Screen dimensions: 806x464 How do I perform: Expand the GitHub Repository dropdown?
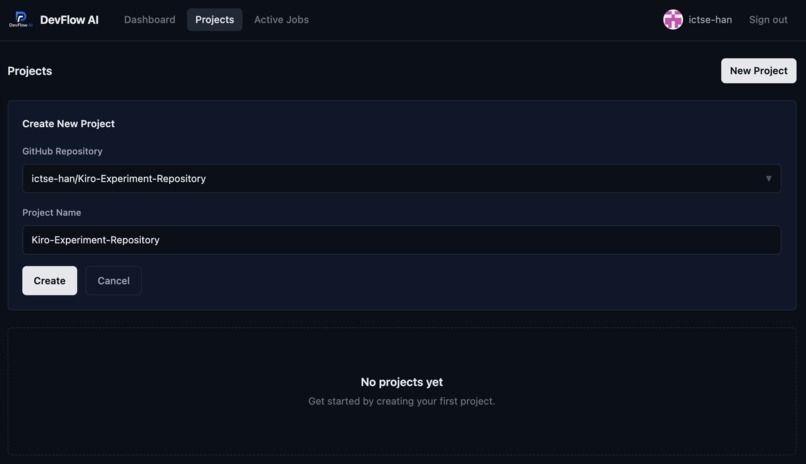click(x=401, y=178)
